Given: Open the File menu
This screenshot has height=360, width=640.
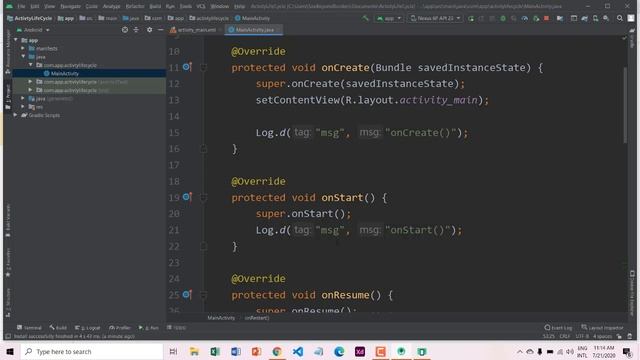Looking at the screenshot, I should pyautogui.click(x=21, y=6).
